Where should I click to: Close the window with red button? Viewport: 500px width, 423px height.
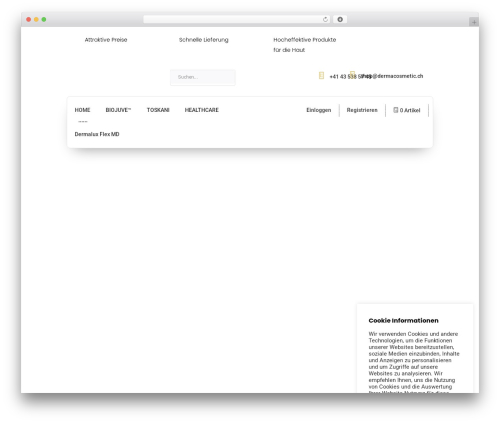pos(29,19)
